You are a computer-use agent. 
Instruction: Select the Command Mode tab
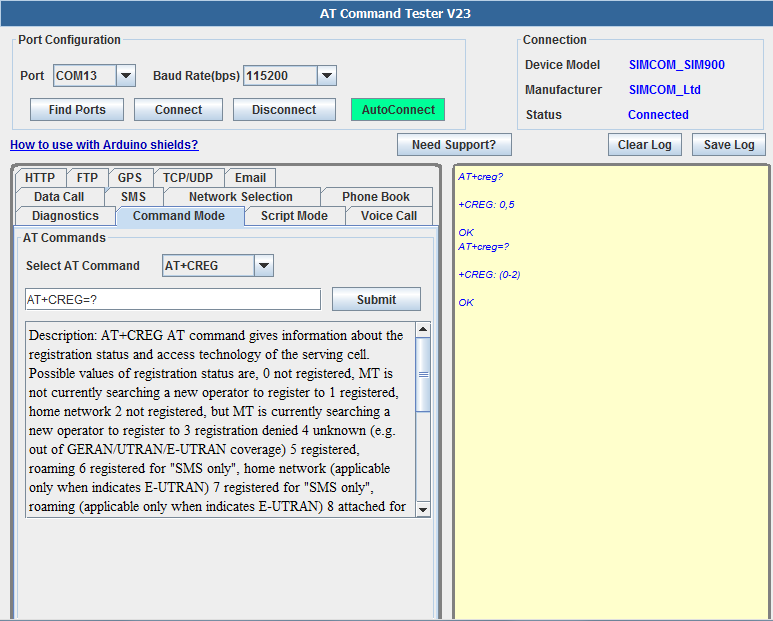pyautogui.click(x=179, y=216)
